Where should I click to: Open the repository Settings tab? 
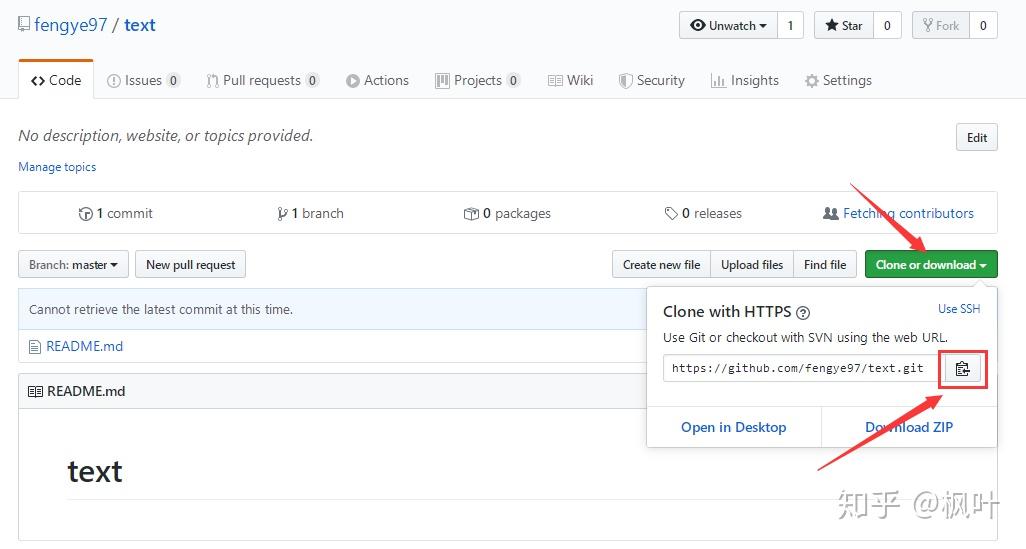click(838, 81)
